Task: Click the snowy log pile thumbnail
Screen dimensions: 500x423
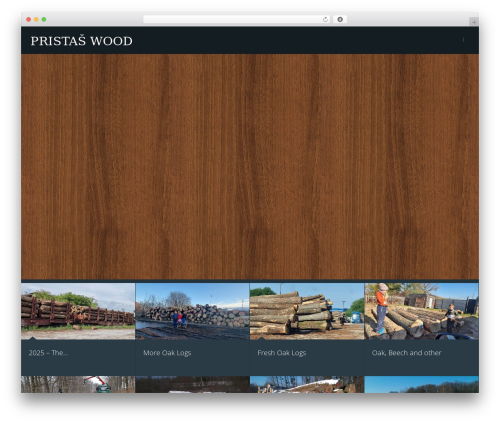Action: [x=307, y=384]
